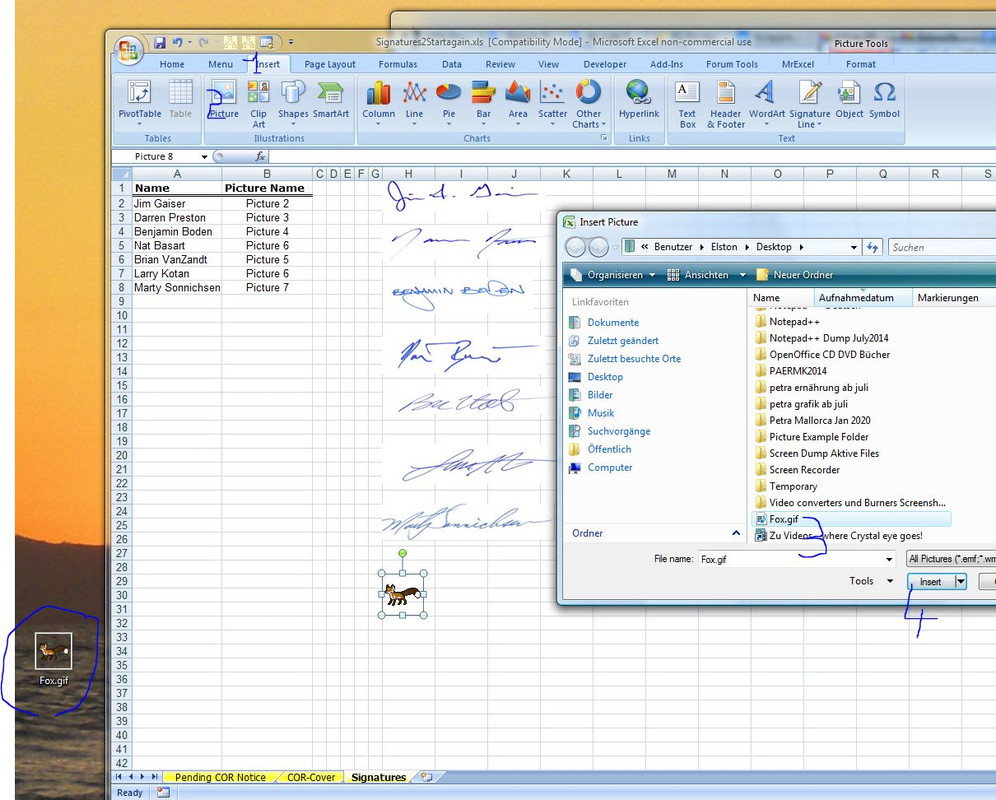This screenshot has width=996, height=800.
Task: Click the File name input field
Action: pyautogui.click(x=791, y=559)
